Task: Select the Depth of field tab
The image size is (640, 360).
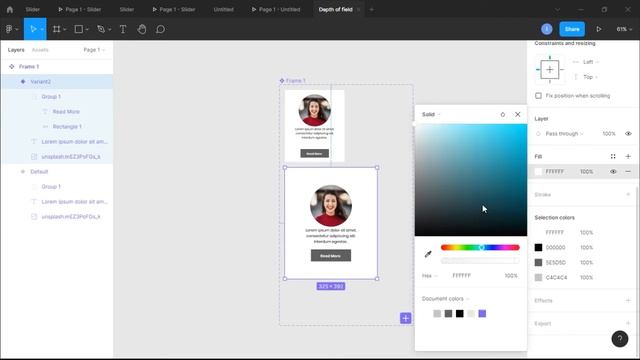Action: click(335, 9)
